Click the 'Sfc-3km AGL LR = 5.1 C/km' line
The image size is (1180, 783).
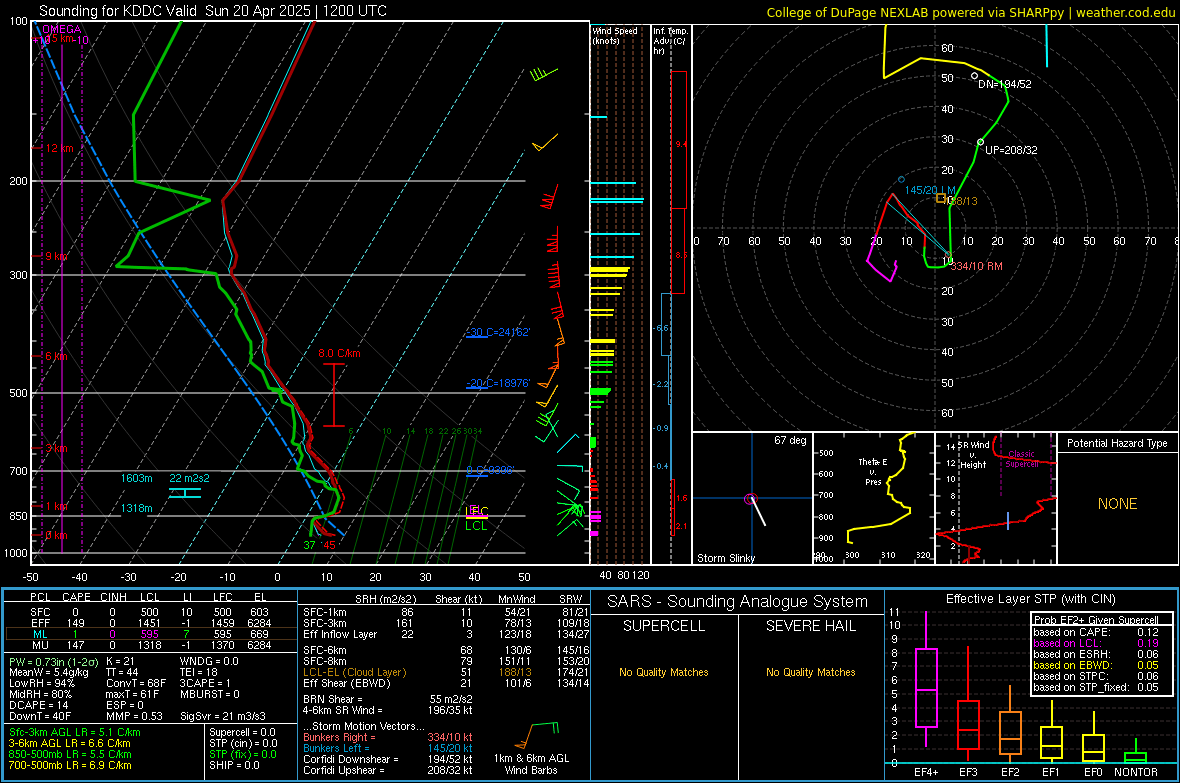[75, 733]
